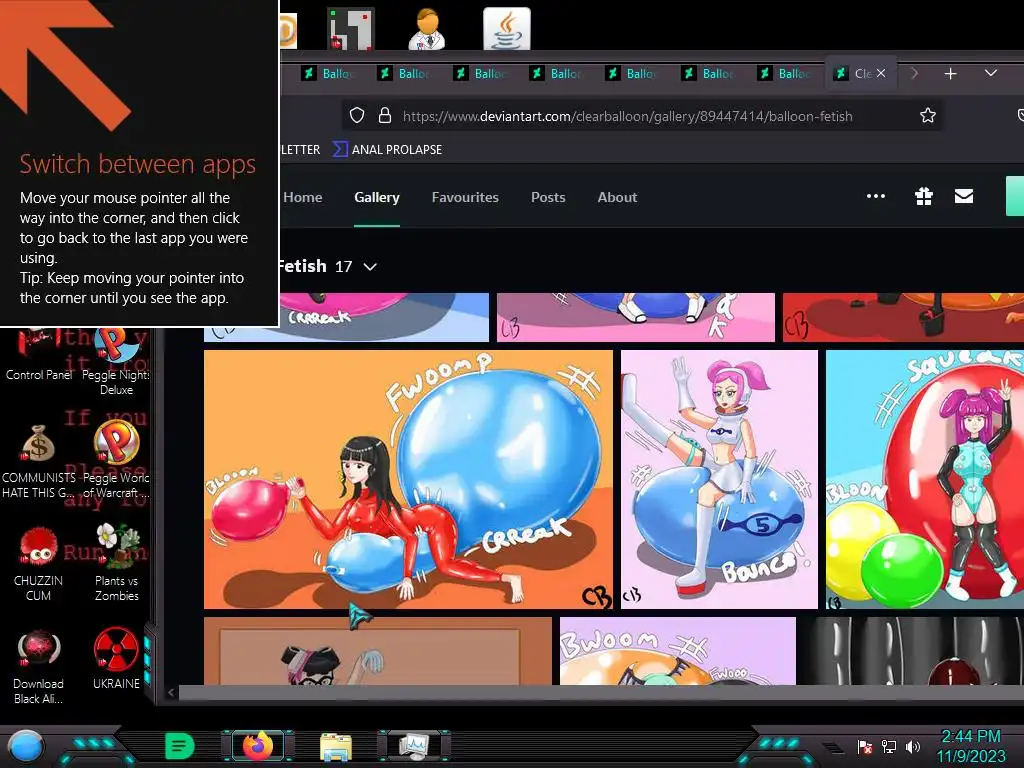Open the About tab

click(617, 197)
